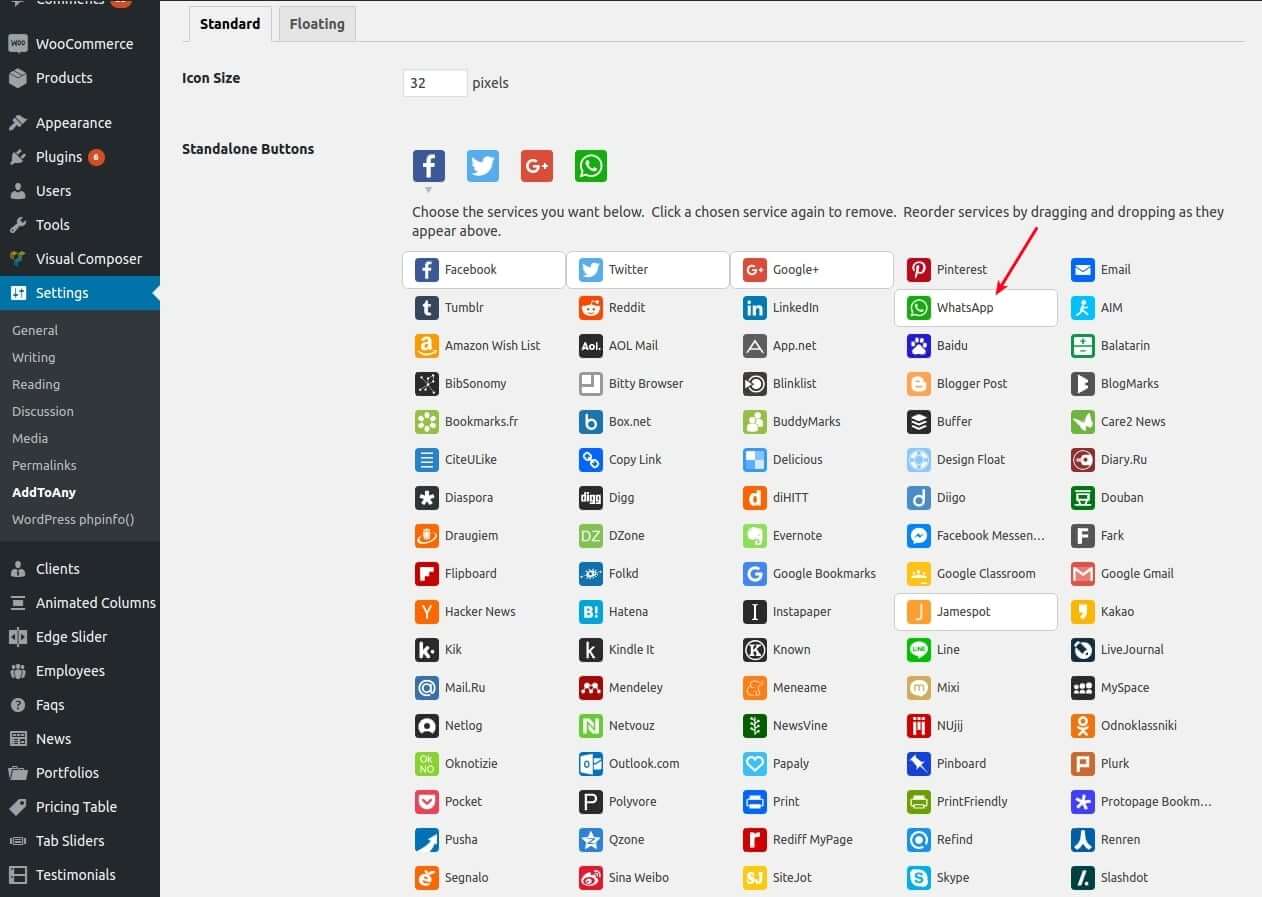Click the Google+ standalone button icon
Viewport: 1262px width, 897px height.
click(x=537, y=166)
